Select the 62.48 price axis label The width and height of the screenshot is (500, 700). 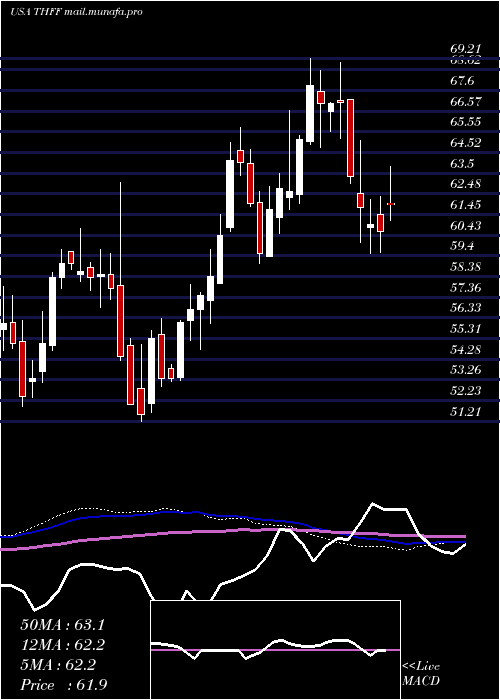point(465,184)
